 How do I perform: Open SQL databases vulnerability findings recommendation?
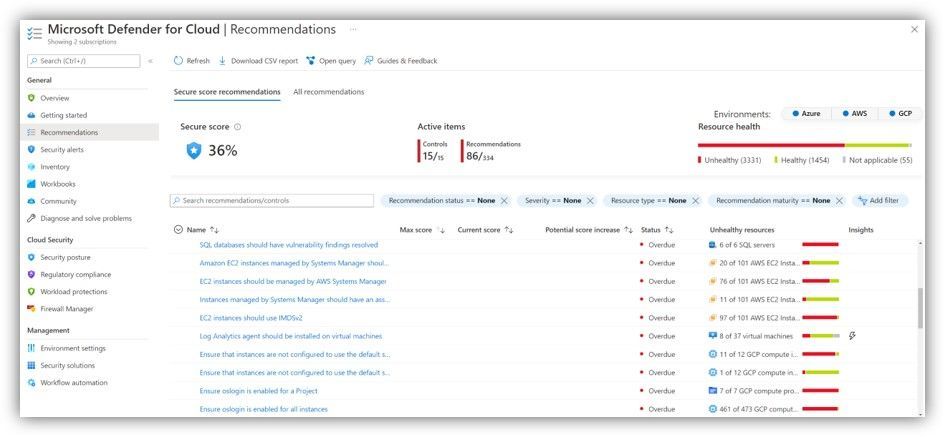pyautogui.click(x=288, y=245)
